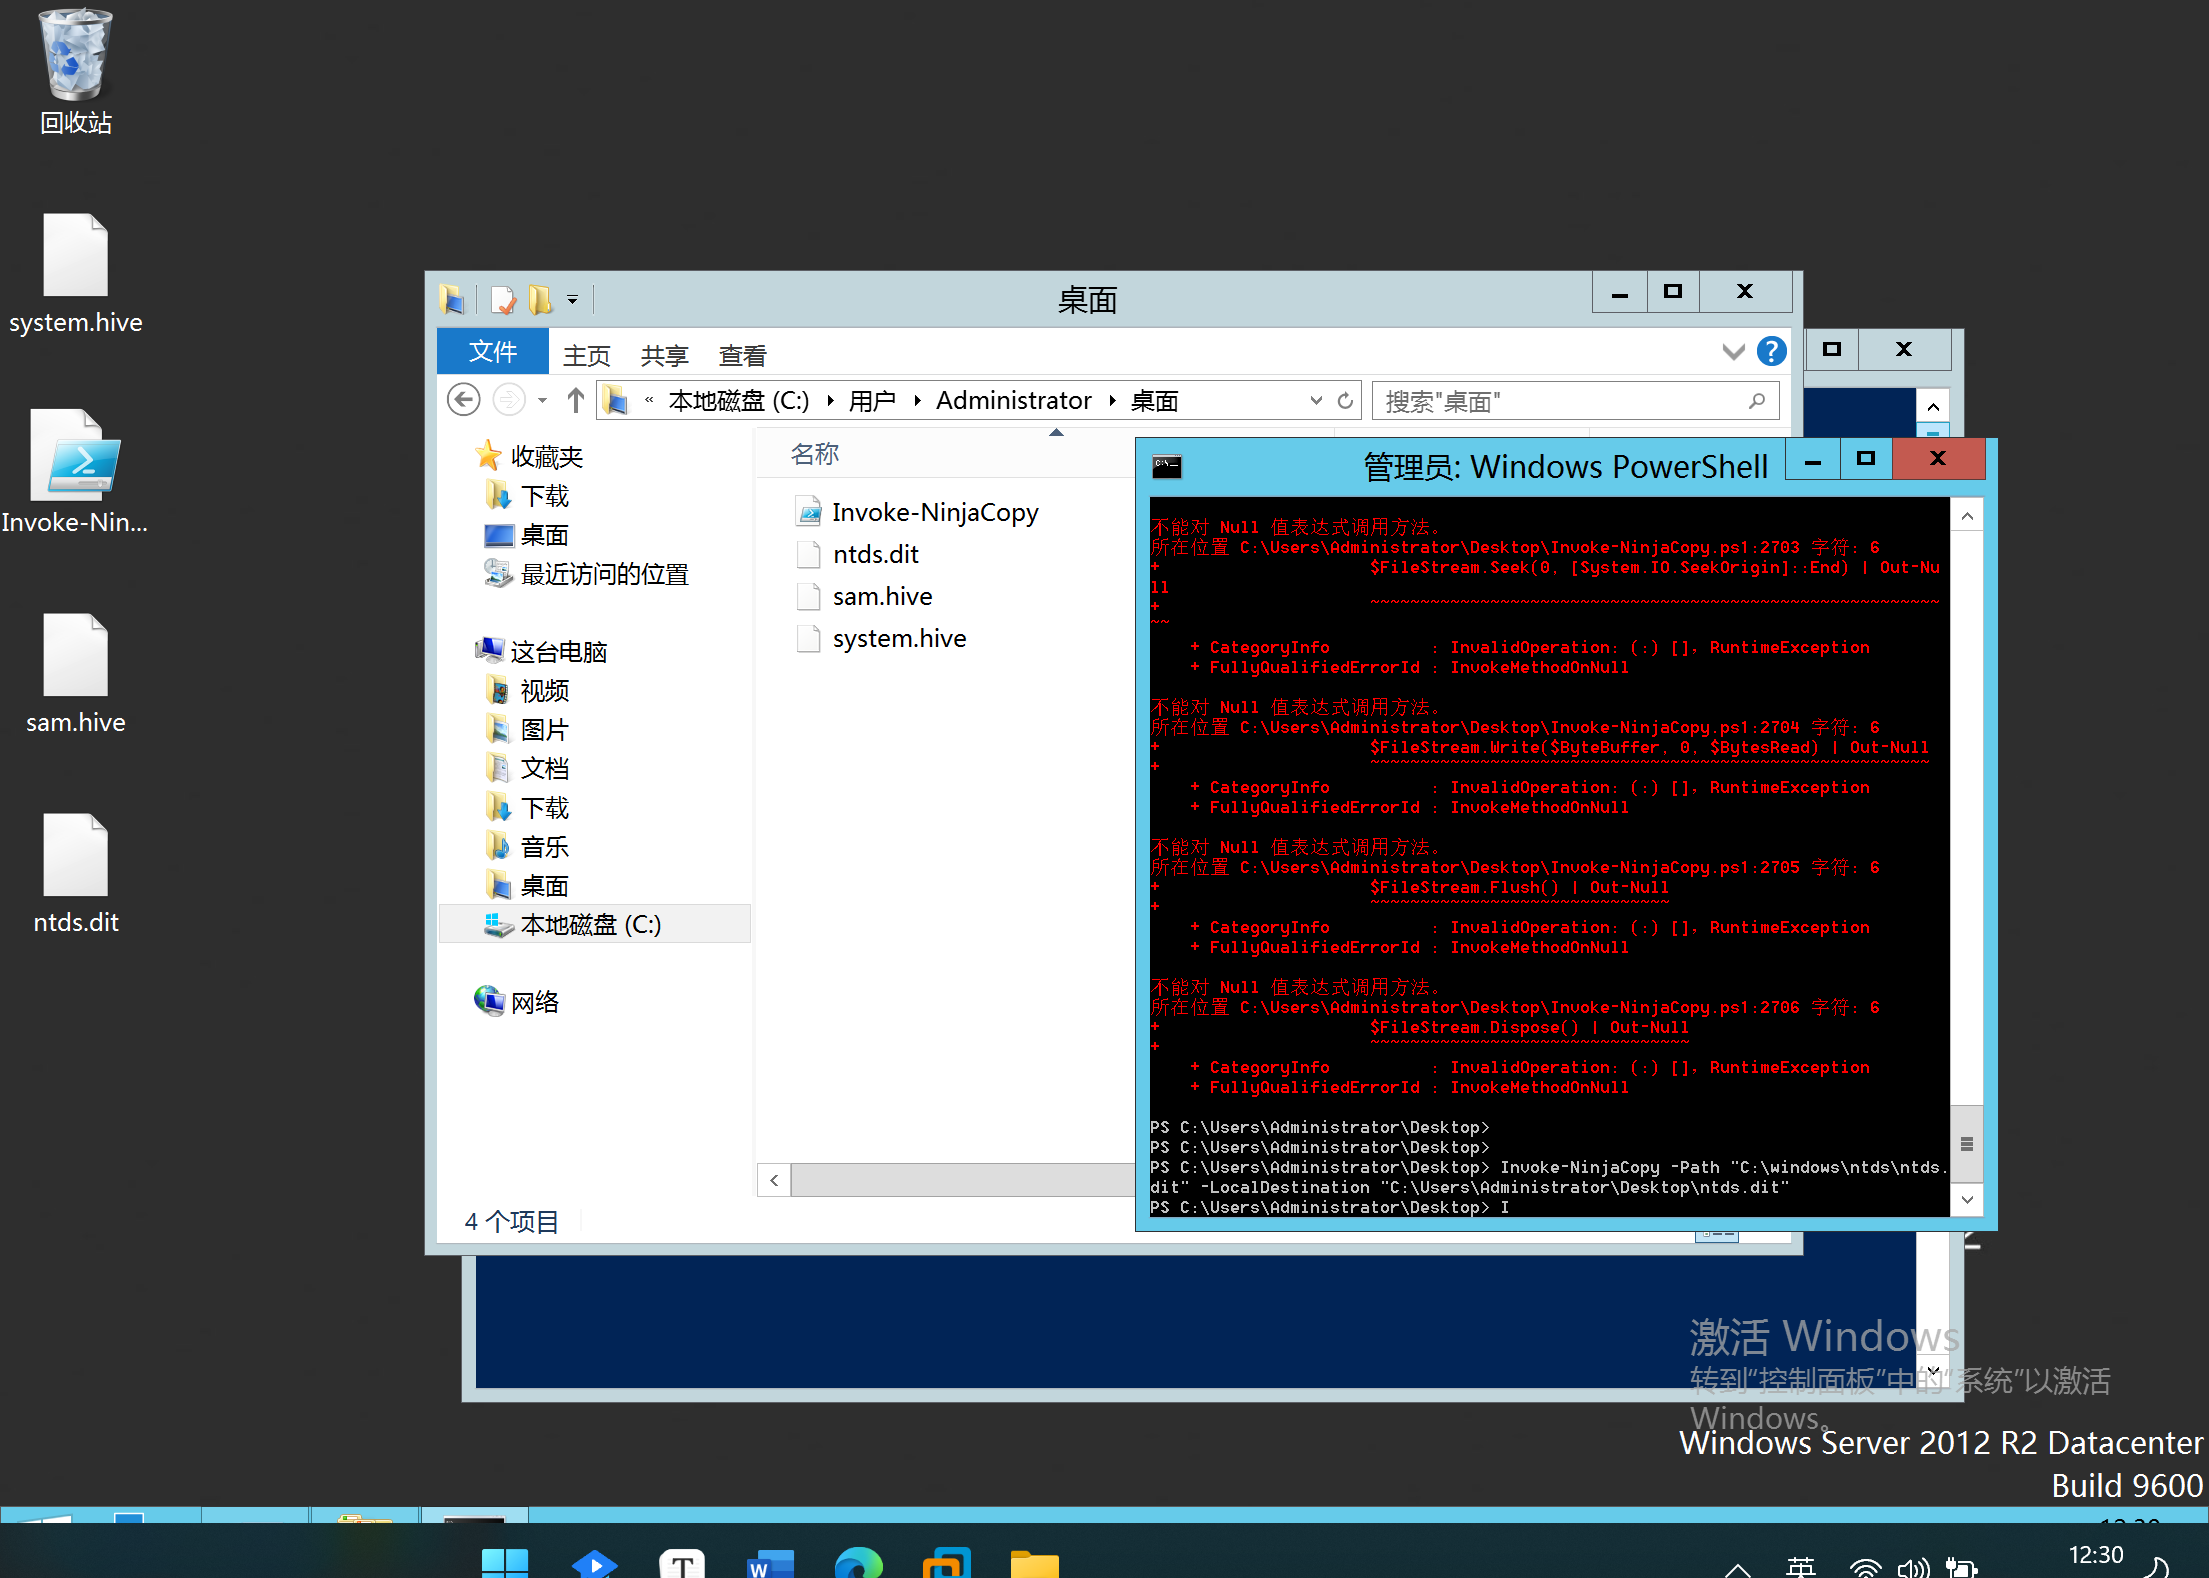This screenshot has height=1578, width=2209.
Task: Click the refresh icon in address bar
Action: pos(1345,401)
